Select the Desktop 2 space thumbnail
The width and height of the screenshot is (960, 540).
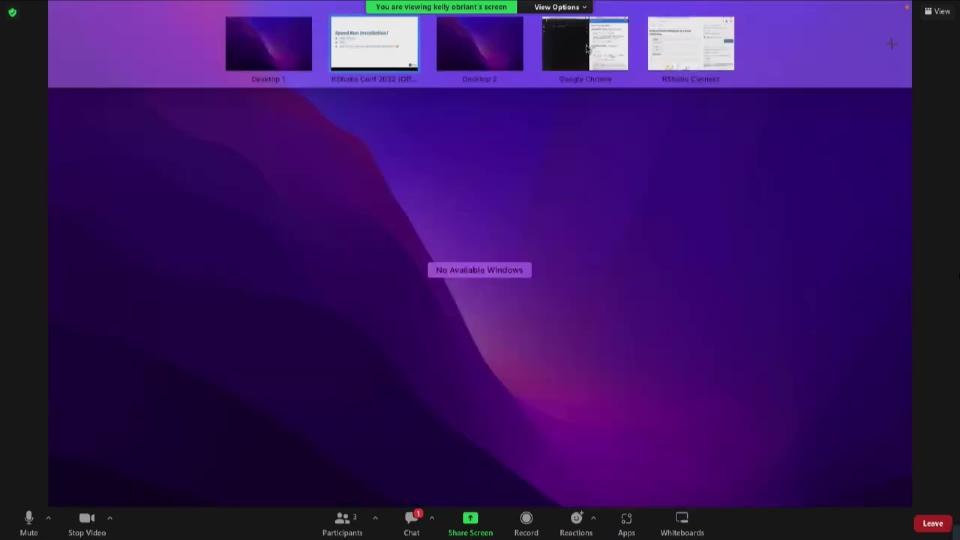coord(479,44)
